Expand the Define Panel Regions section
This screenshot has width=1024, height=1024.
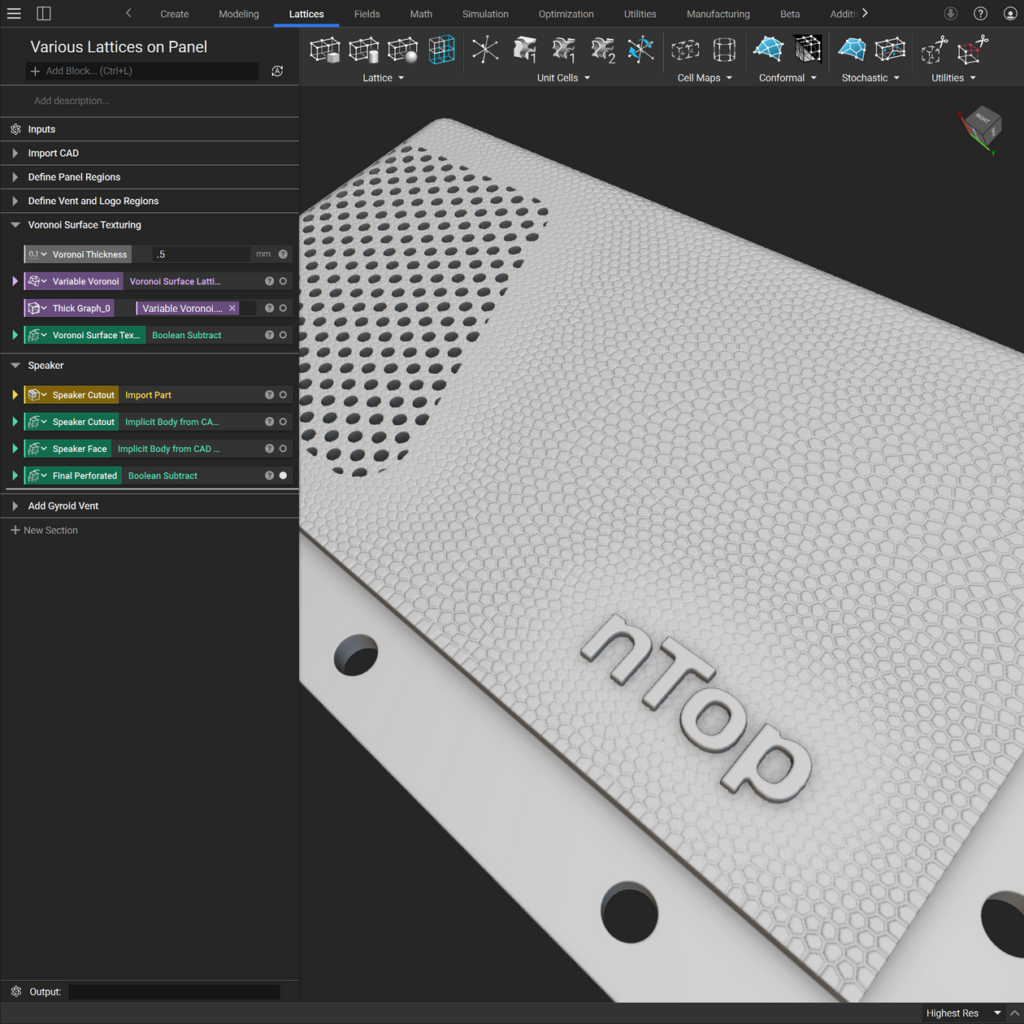15,177
